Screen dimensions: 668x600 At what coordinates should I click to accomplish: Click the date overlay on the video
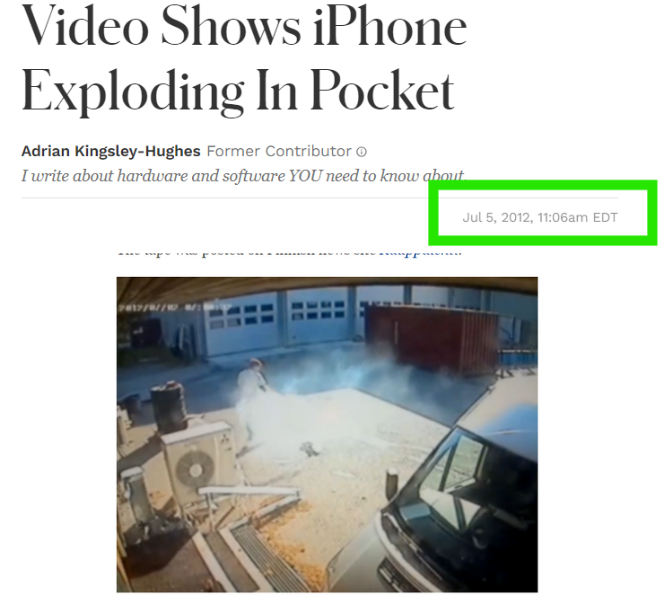(175, 308)
